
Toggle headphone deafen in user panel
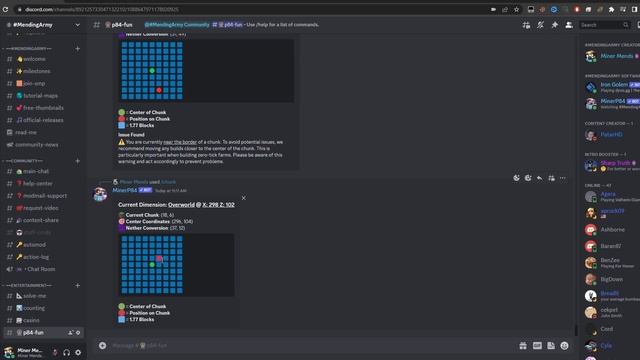pos(67,352)
